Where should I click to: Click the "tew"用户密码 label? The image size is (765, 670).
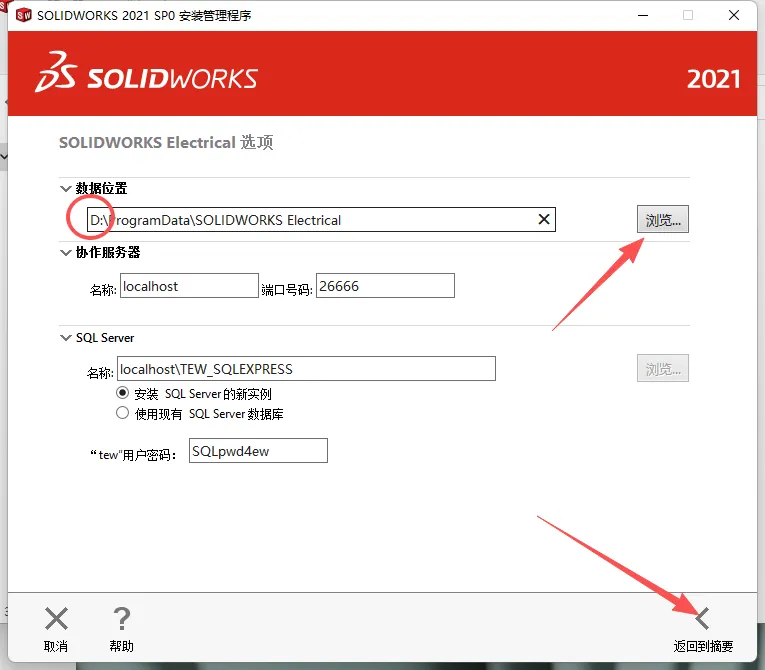pyautogui.click(x=133, y=455)
